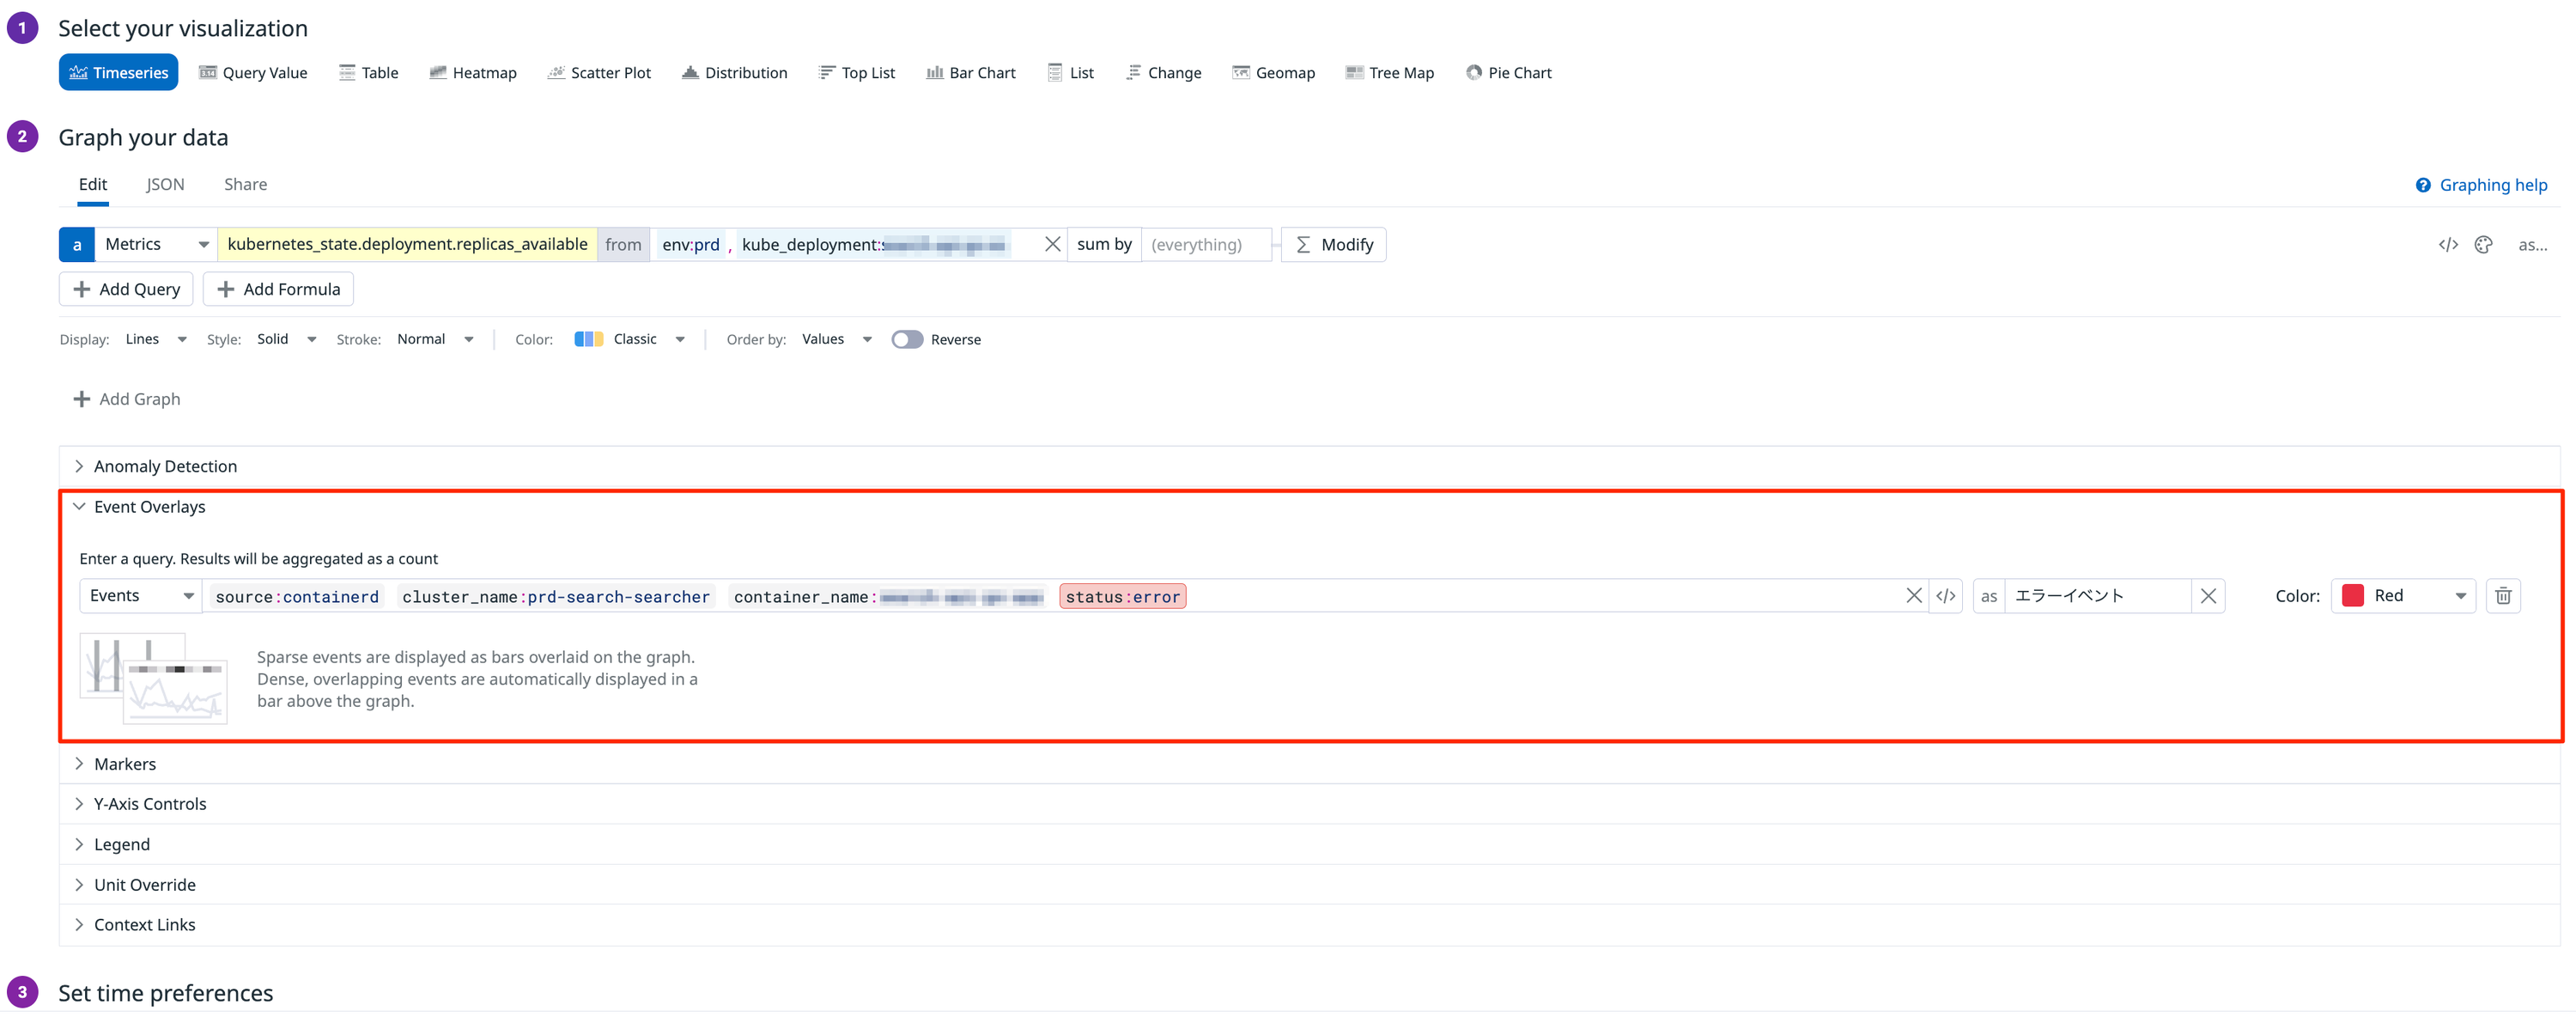
Task: Switch to the JSON tab
Action: click(x=164, y=184)
